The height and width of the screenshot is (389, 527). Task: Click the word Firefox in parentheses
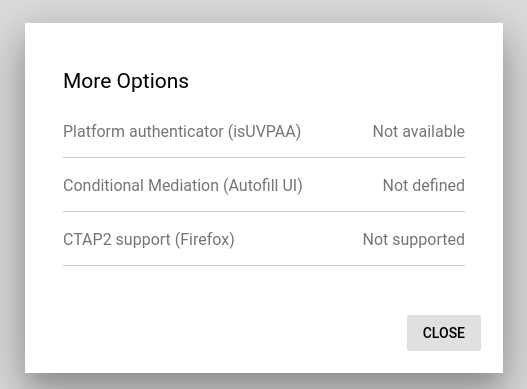205,240
